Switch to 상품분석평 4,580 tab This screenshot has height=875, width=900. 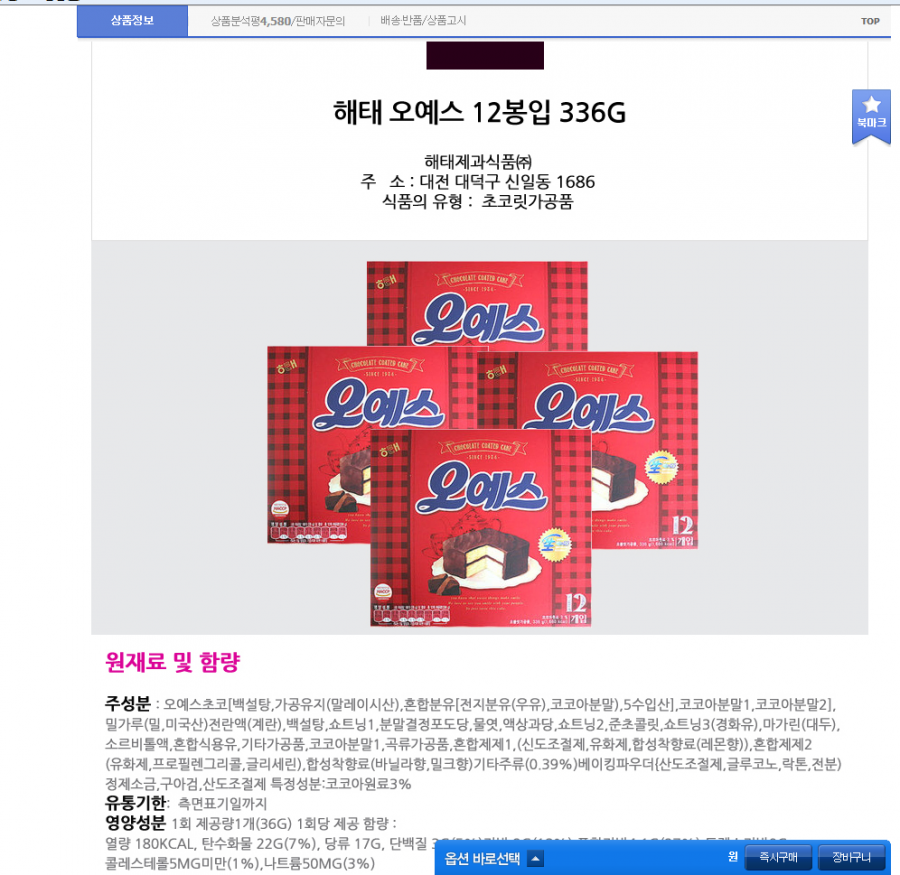coord(278,21)
